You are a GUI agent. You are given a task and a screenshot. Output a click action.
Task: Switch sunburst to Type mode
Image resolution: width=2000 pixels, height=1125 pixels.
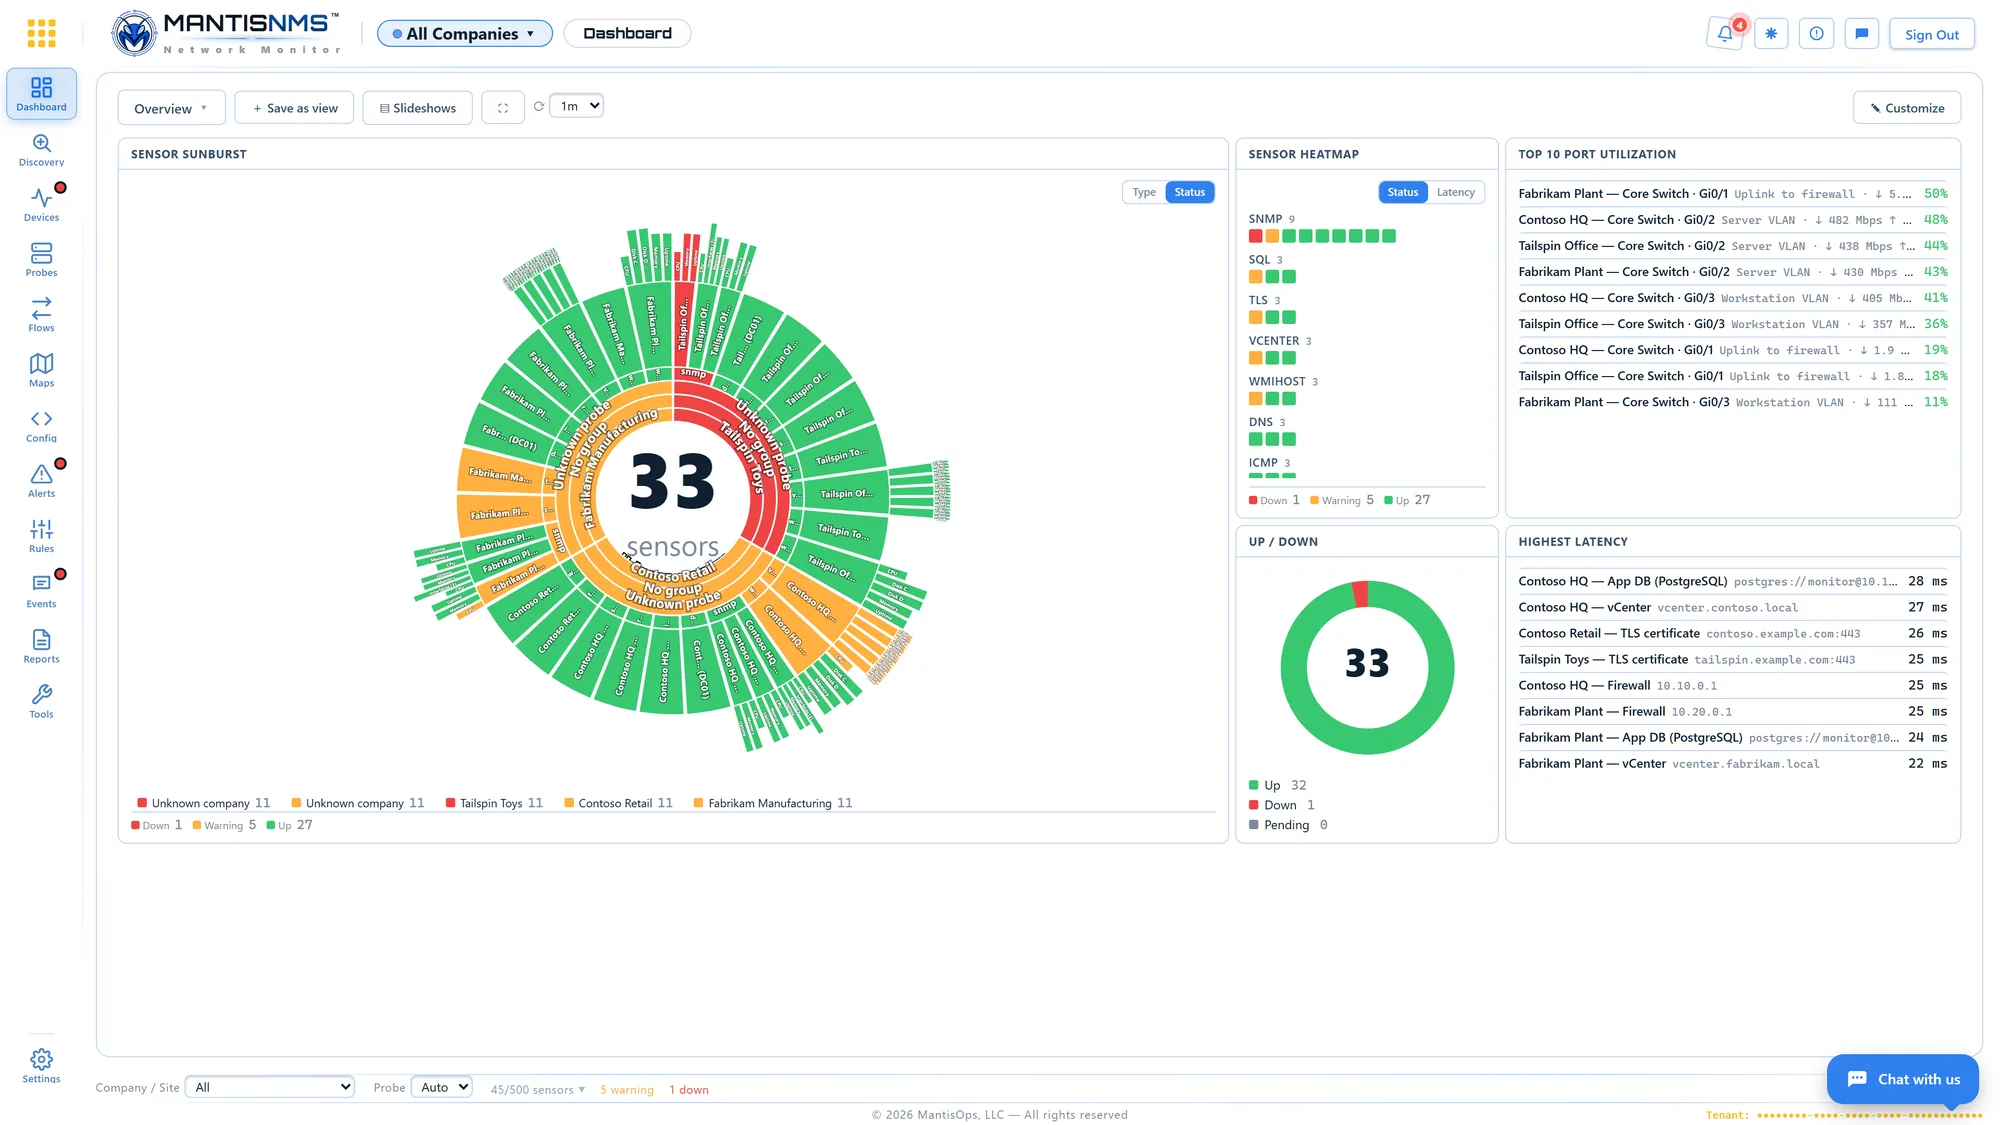click(x=1144, y=192)
